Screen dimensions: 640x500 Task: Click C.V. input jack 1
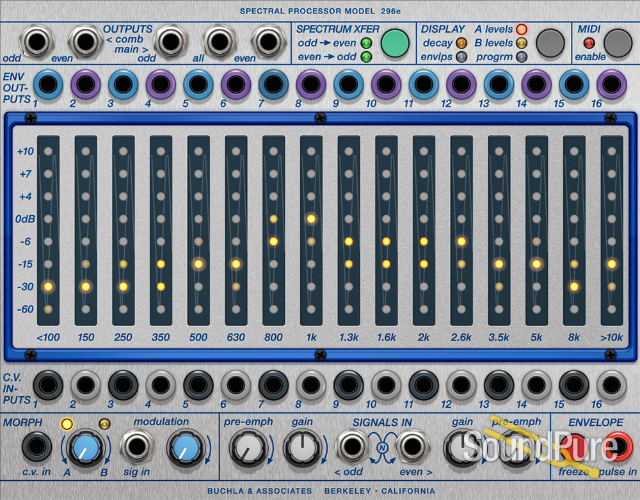(47, 385)
